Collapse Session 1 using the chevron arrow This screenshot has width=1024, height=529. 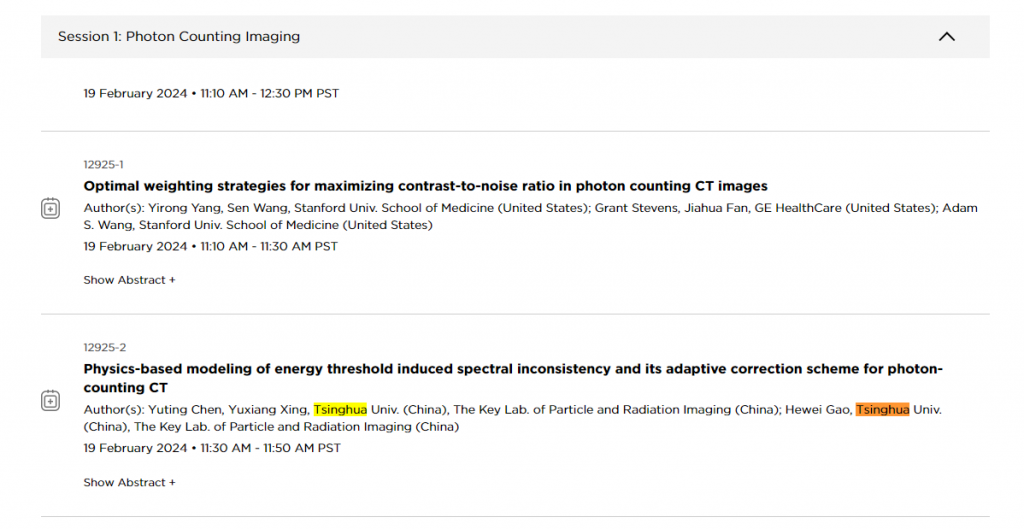coord(946,37)
